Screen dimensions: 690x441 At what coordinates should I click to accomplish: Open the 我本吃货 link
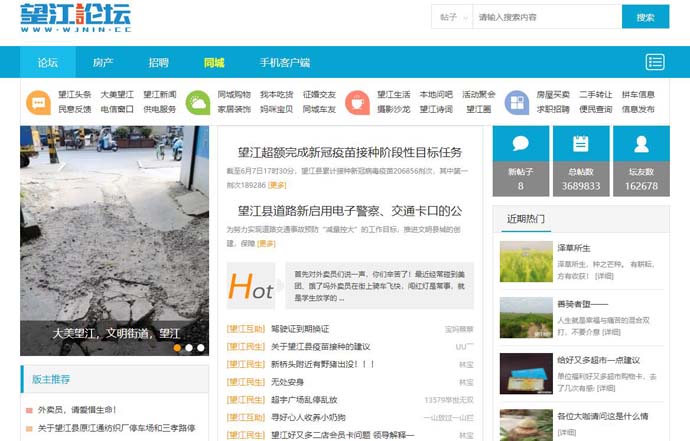277,94
